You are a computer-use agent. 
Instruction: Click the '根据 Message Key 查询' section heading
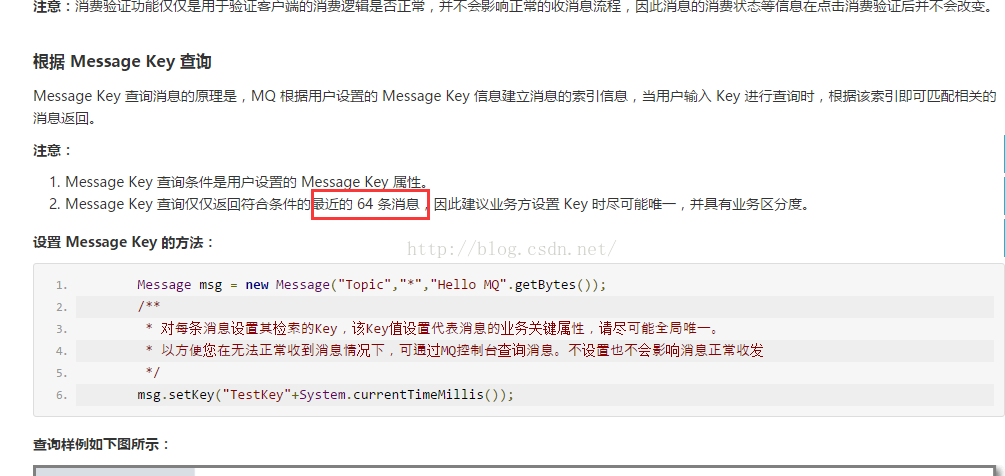click(122, 62)
